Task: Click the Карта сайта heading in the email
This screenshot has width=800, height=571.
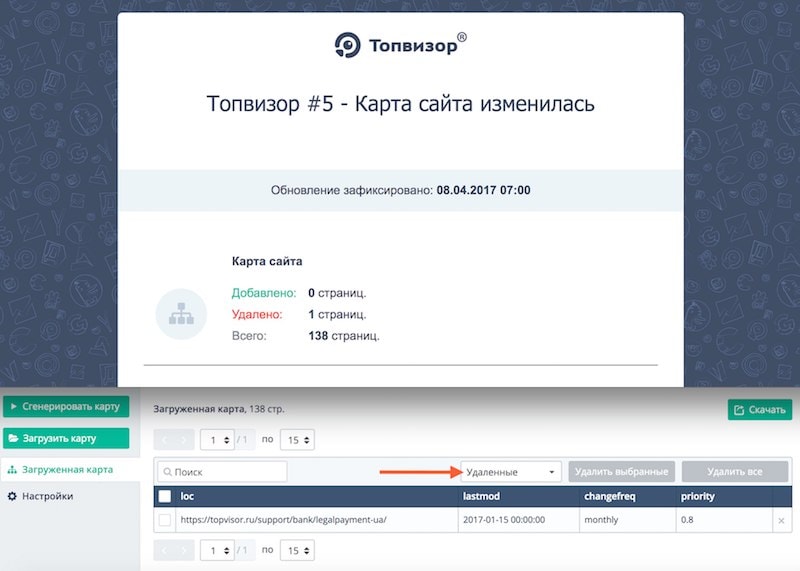Action: [267, 261]
